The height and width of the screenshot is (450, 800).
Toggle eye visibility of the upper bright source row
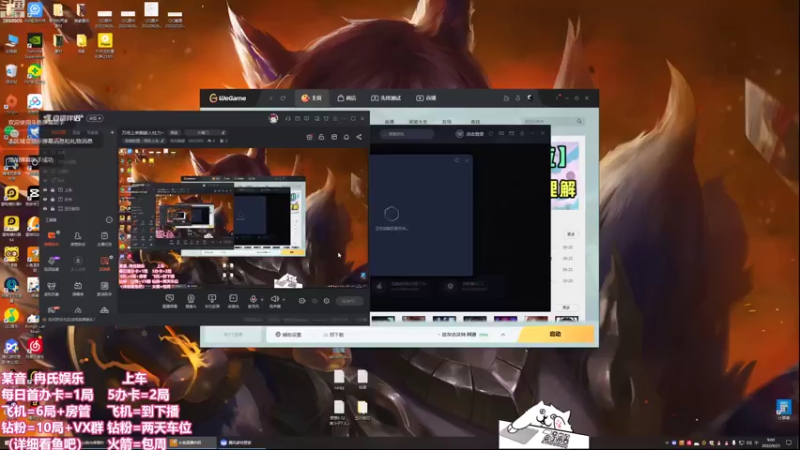[x=45, y=190]
